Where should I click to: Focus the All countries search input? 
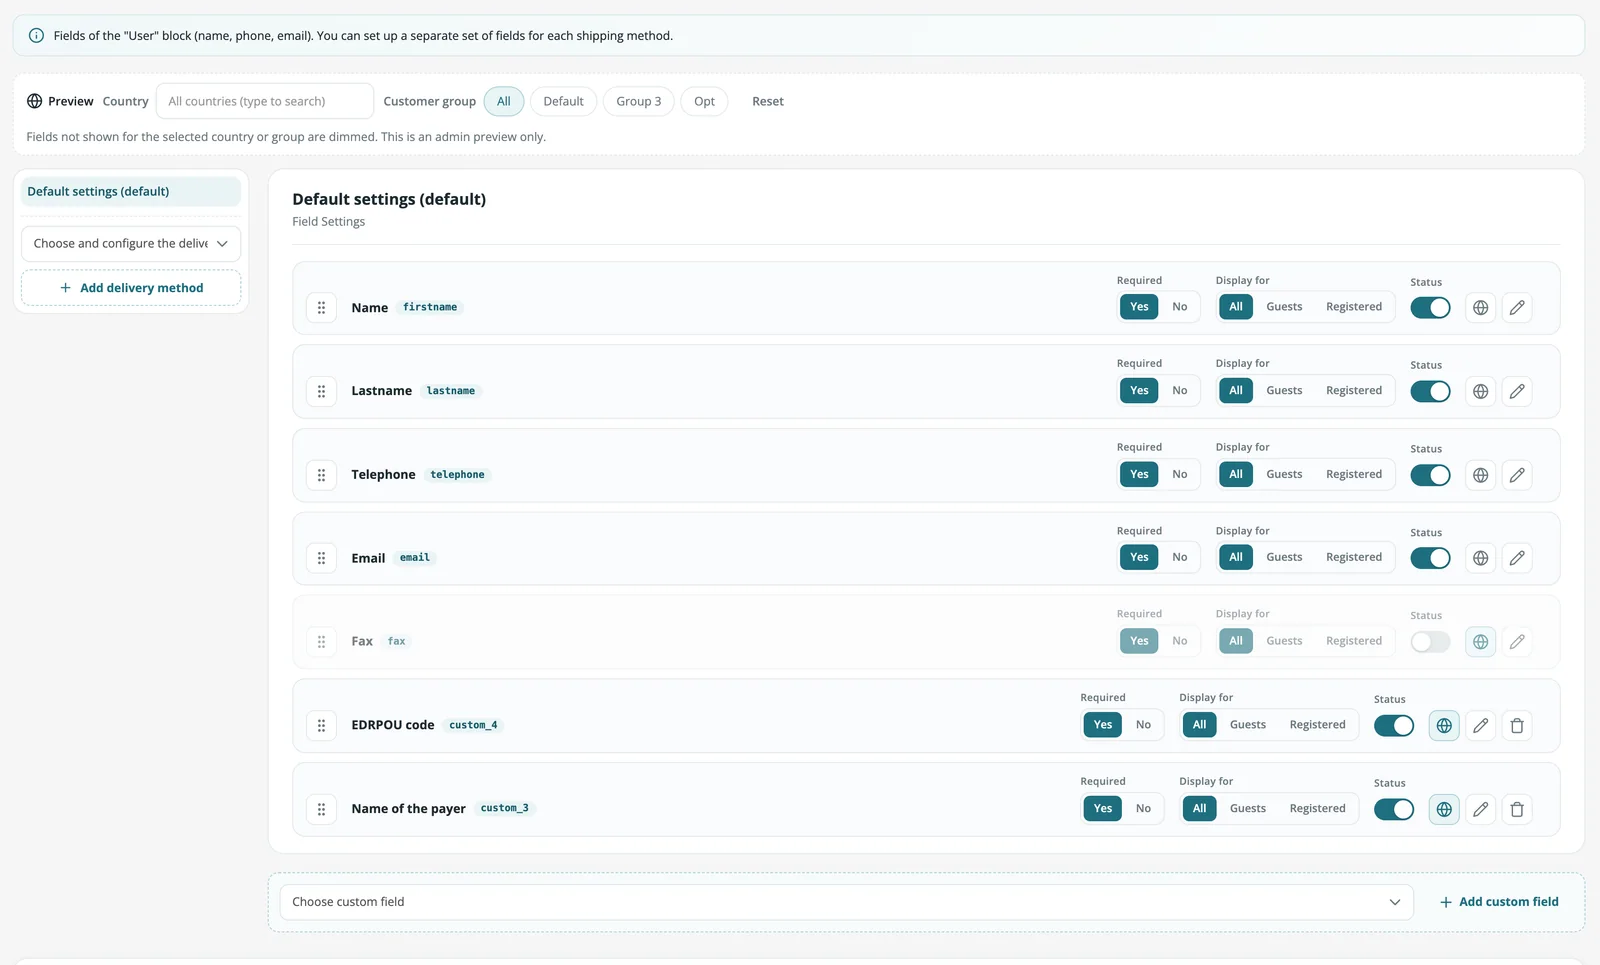[265, 102]
